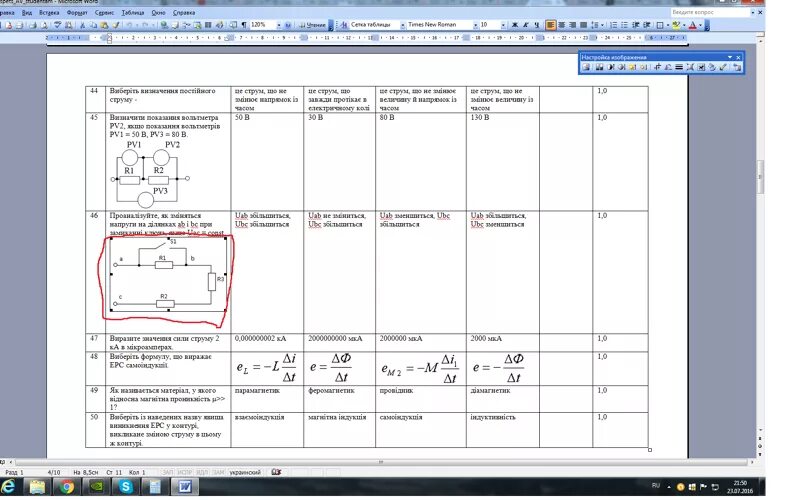Toggle numbered list
Image resolution: width=800 pixels, height=500 pixels.
tap(613, 24)
